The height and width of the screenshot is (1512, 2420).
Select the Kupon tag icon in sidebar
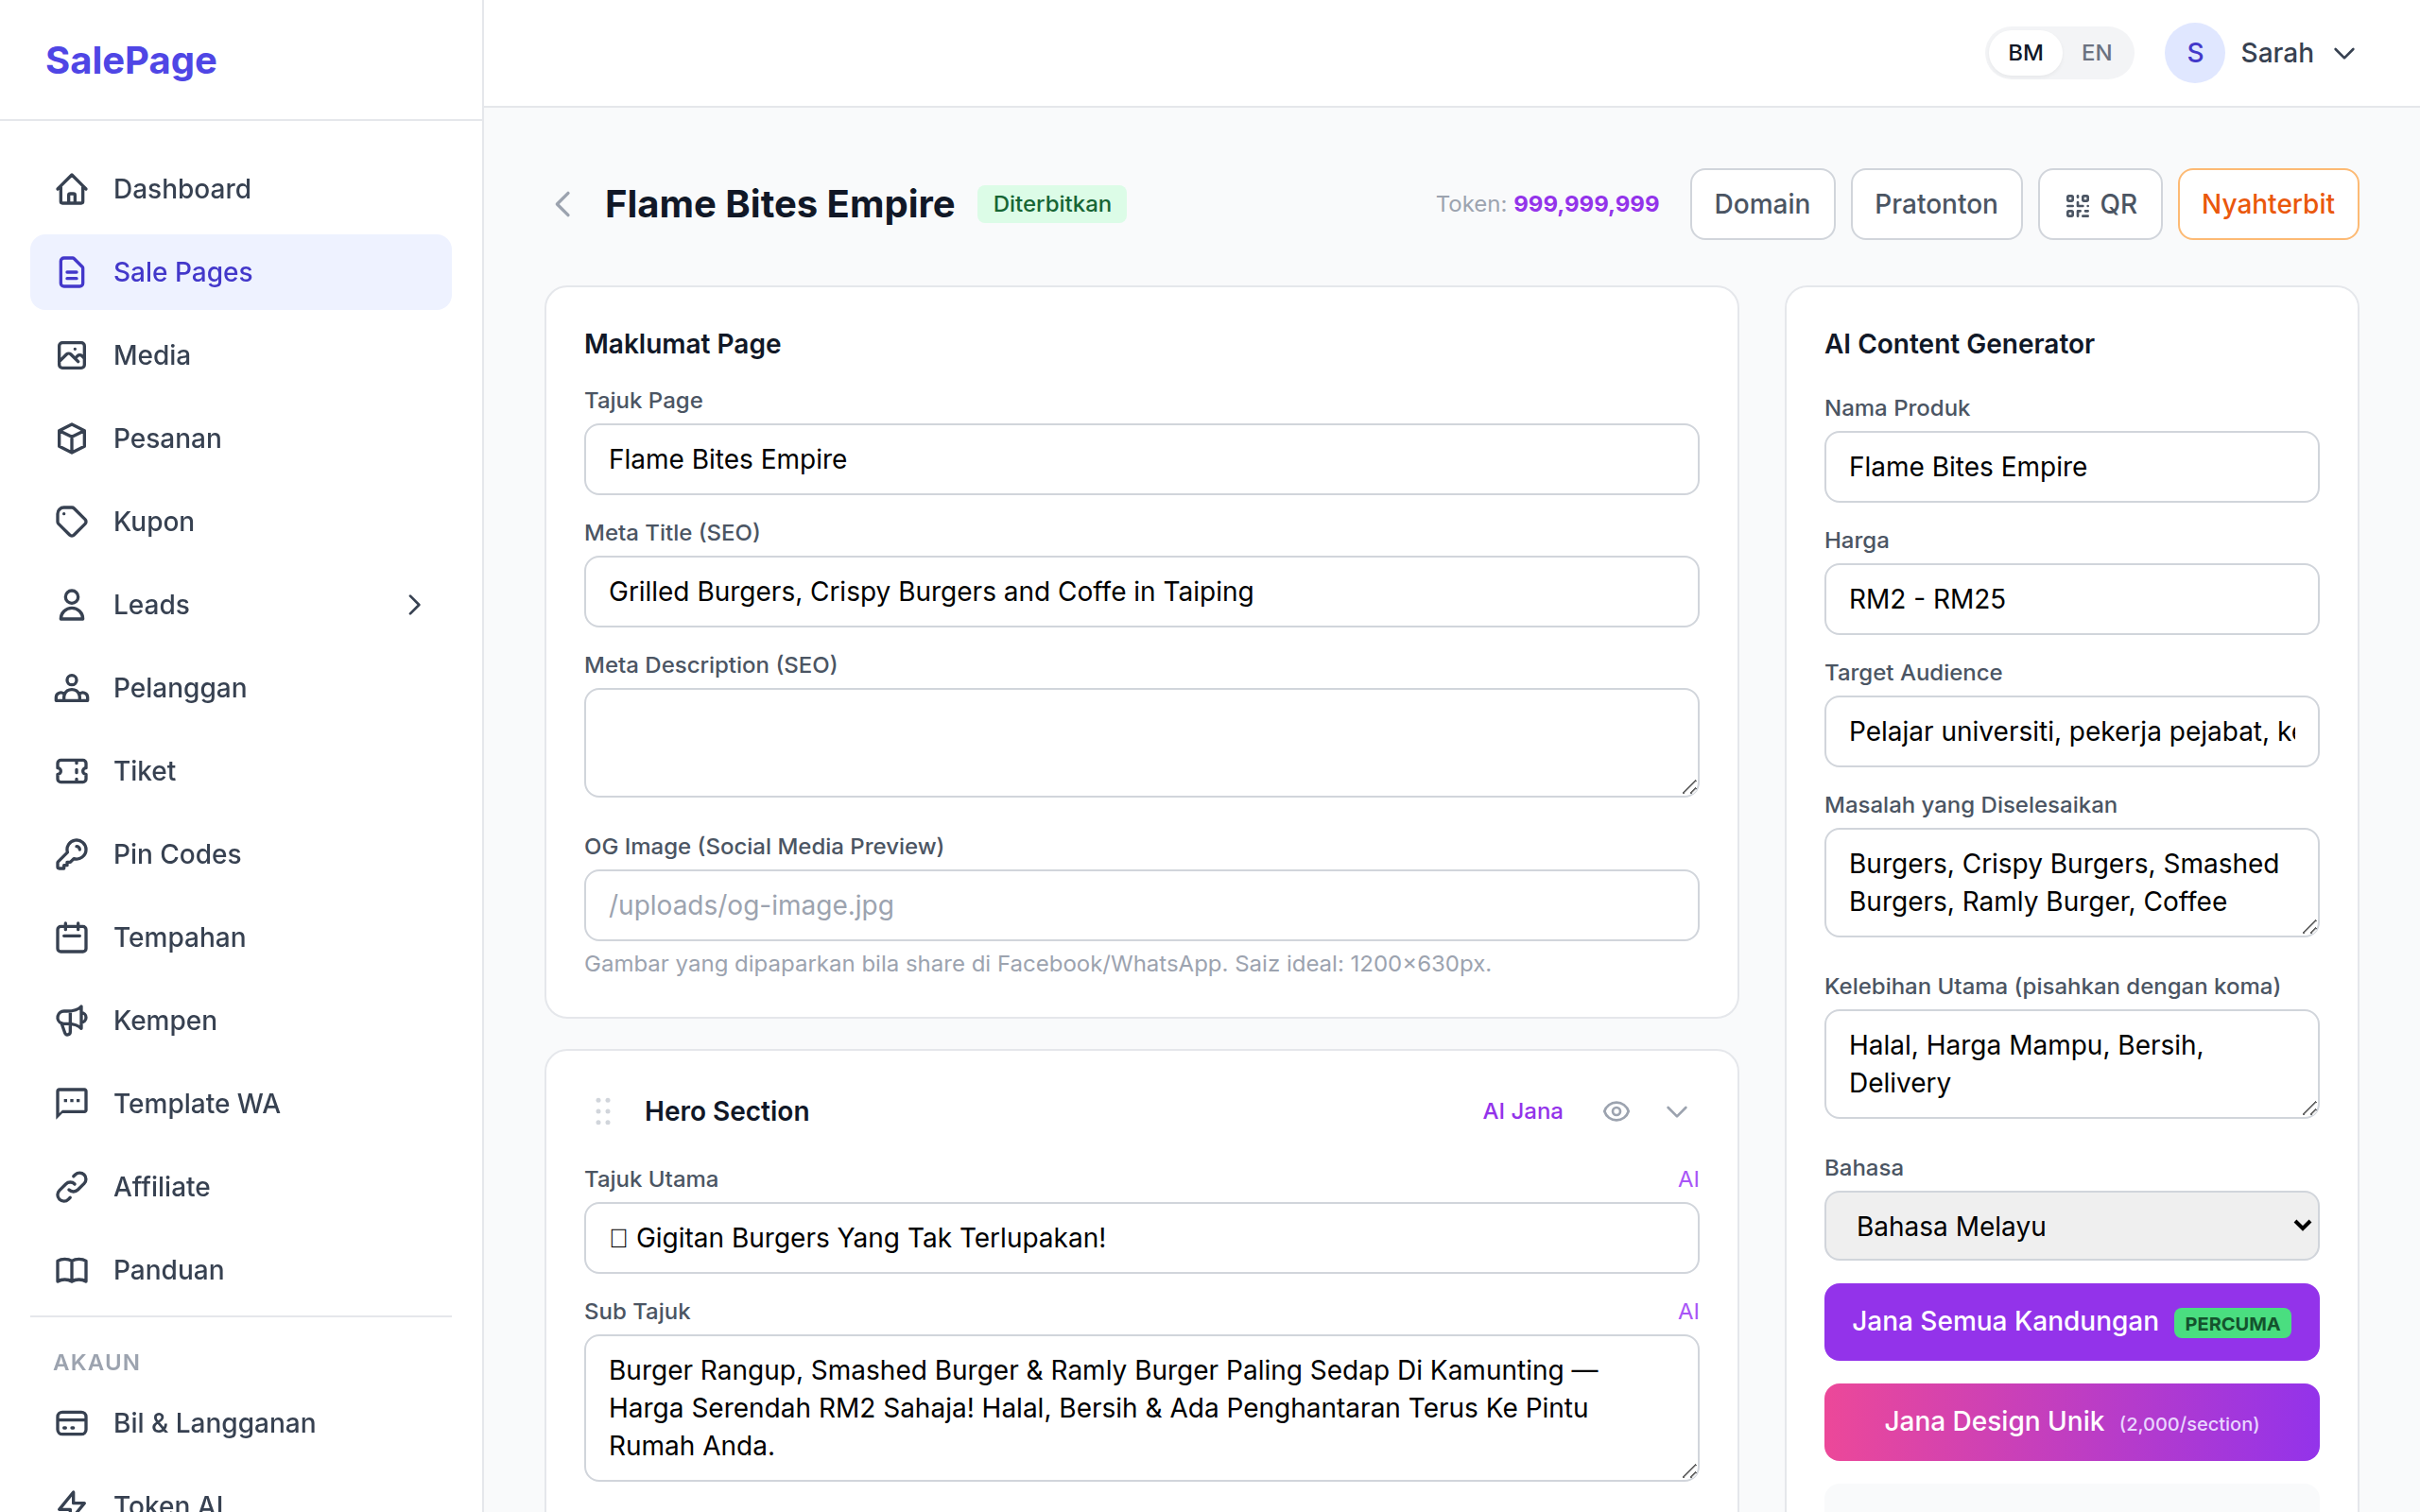[70, 521]
